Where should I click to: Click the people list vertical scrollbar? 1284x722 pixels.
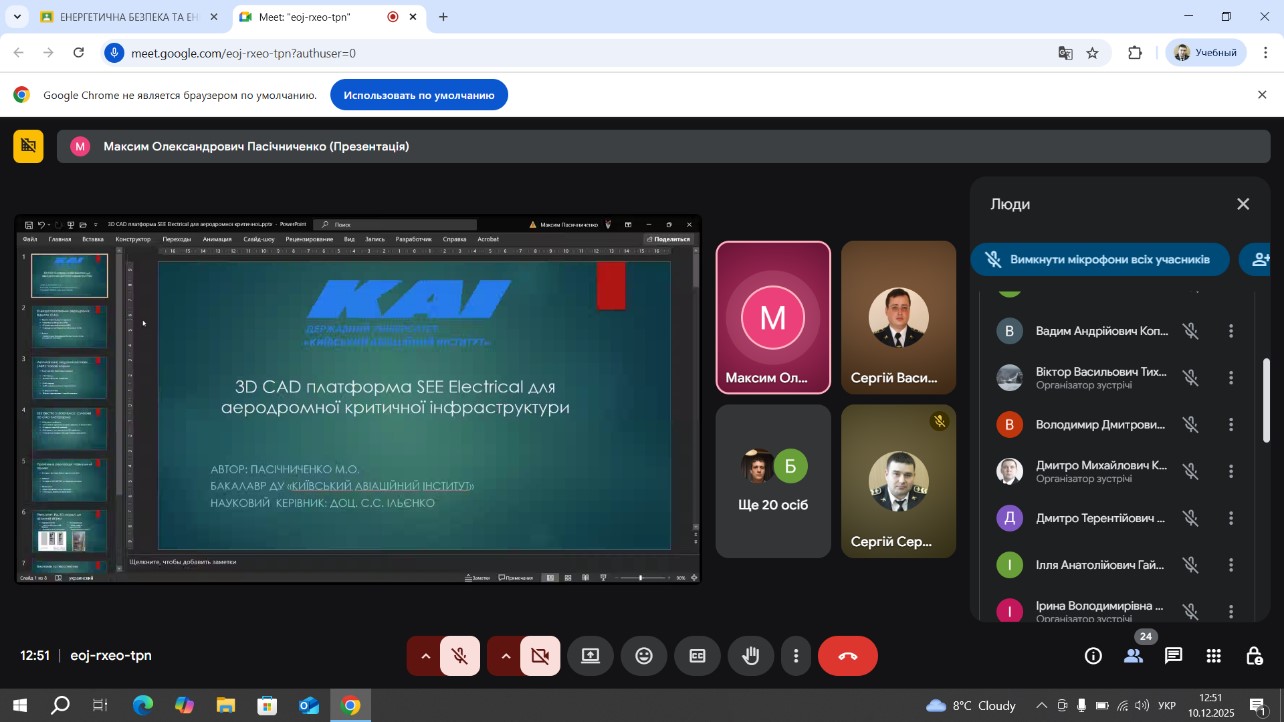[1265, 400]
